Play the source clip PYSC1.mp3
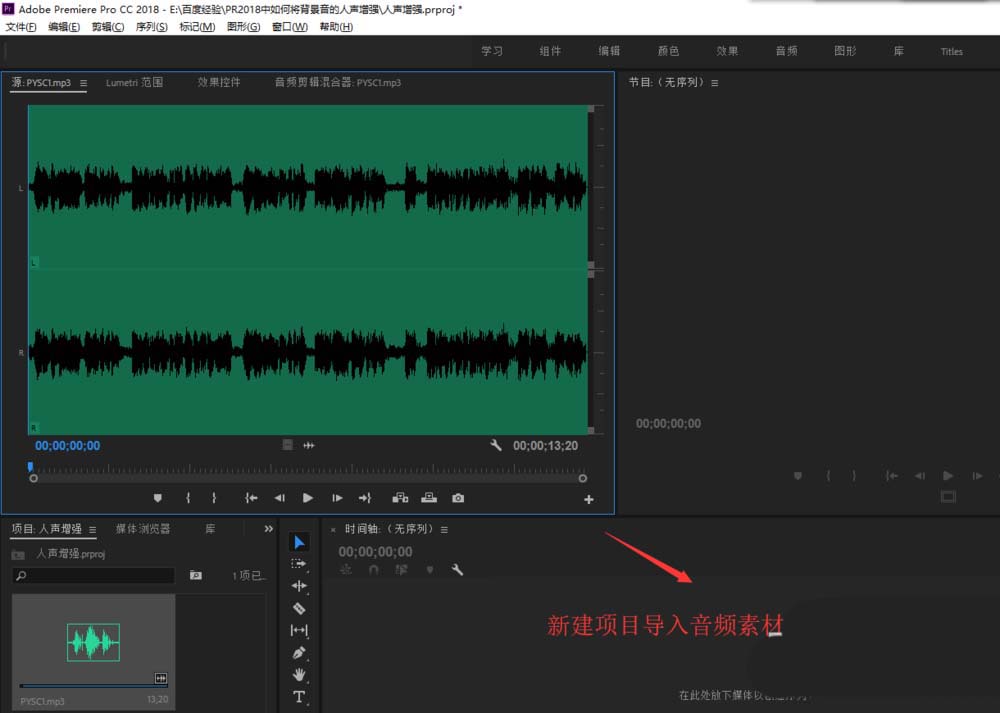The width and height of the screenshot is (1000, 713). coord(308,498)
